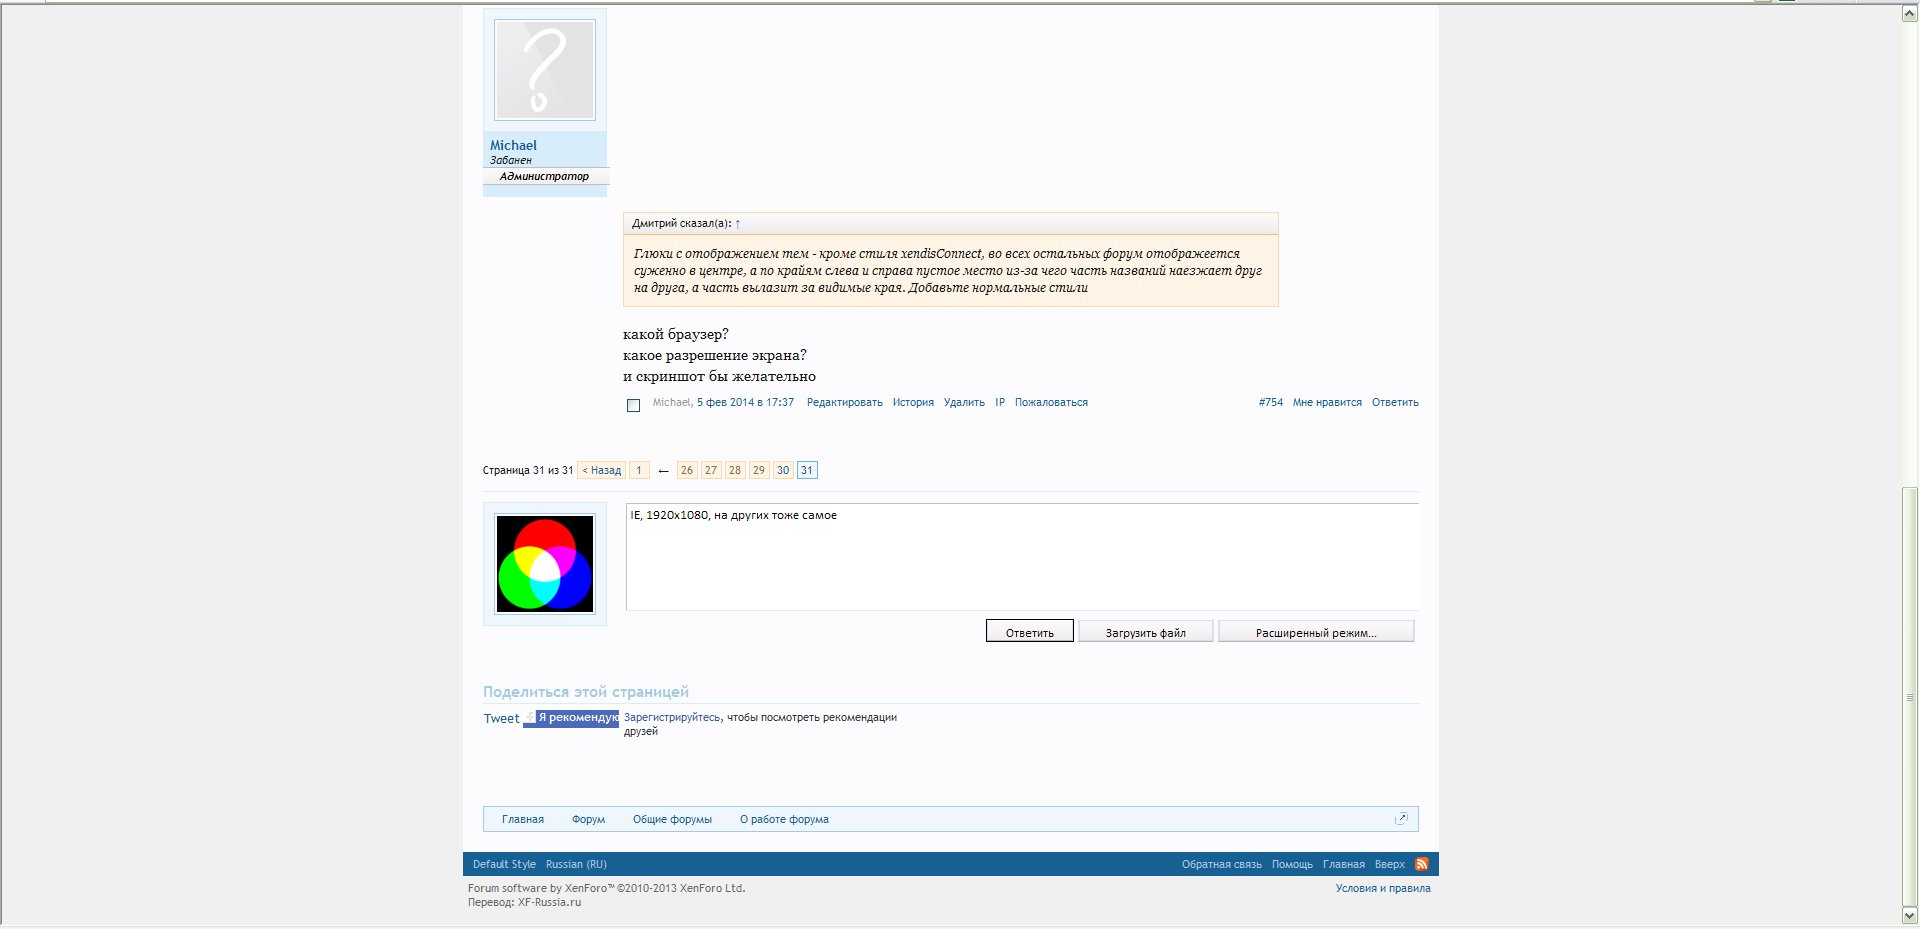
Task: Open the Russian (RU) language chooser
Action: [x=576, y=864]
